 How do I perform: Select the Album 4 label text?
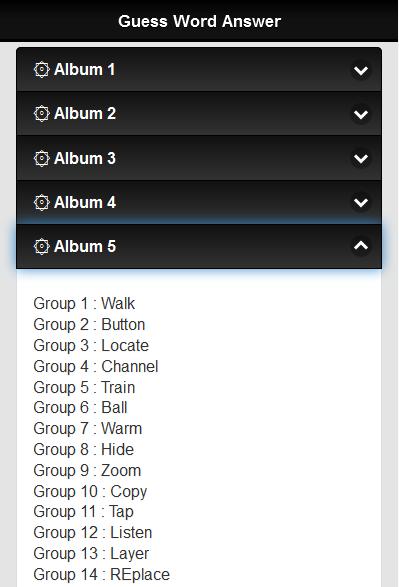85,203
